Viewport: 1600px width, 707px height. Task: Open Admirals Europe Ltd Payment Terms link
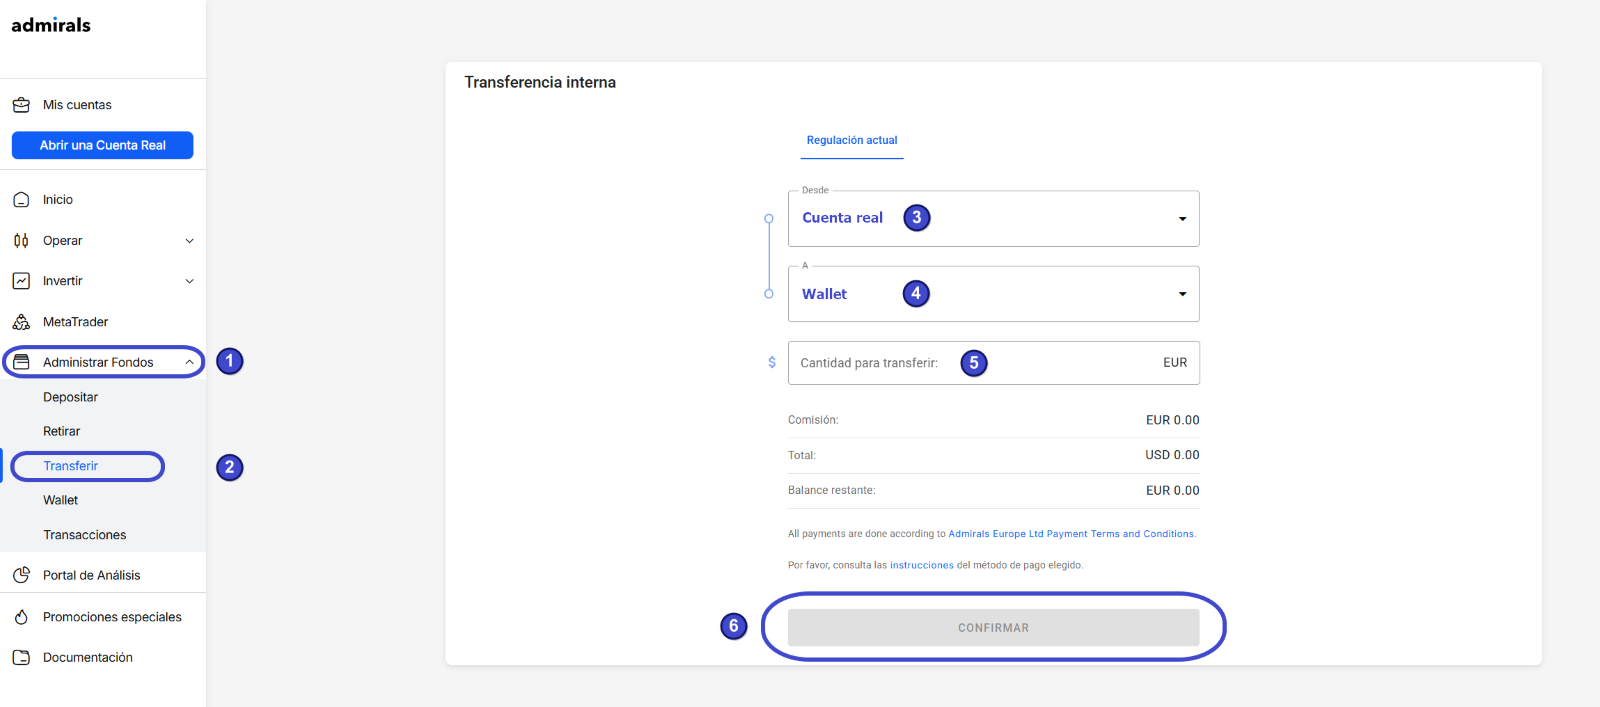tap(1070, 534)
